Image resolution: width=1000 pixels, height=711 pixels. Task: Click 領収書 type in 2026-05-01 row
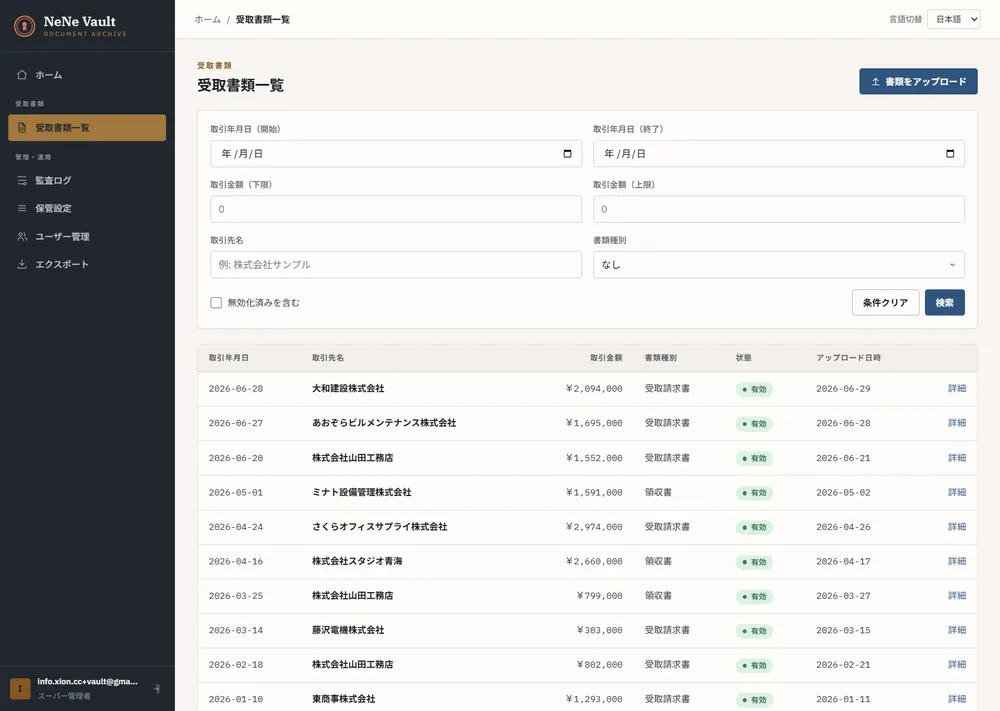[x=658, y=492]
